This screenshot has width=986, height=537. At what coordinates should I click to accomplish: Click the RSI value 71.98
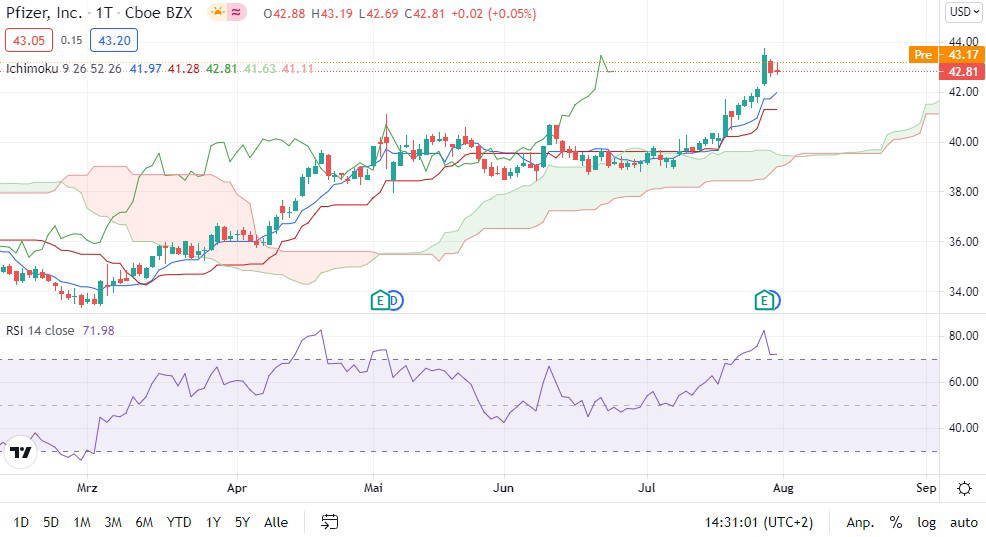pos(99,330)
